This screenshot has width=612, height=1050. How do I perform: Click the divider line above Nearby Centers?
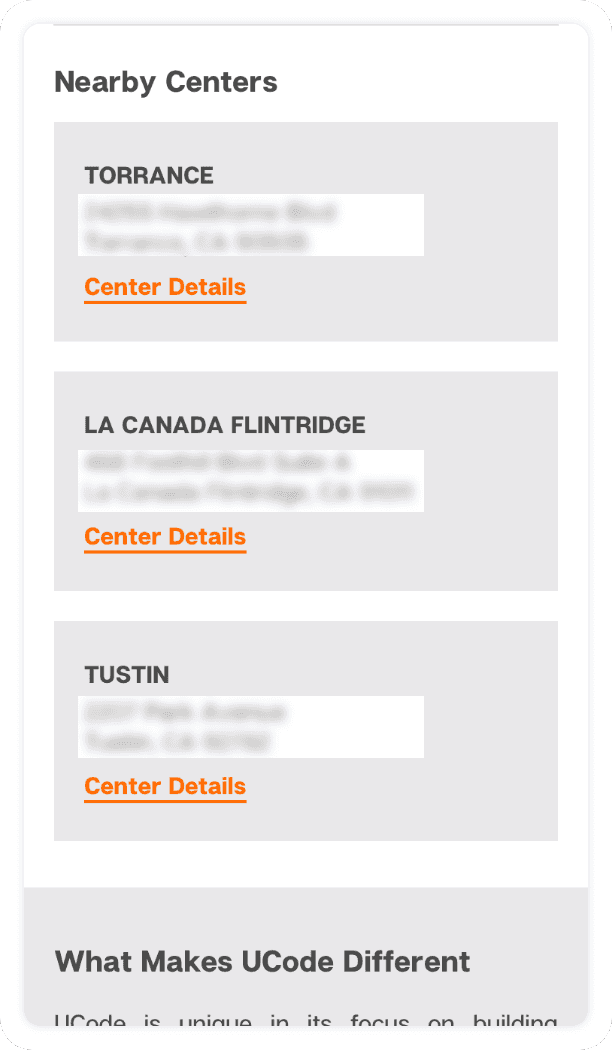tap(305, 25)
